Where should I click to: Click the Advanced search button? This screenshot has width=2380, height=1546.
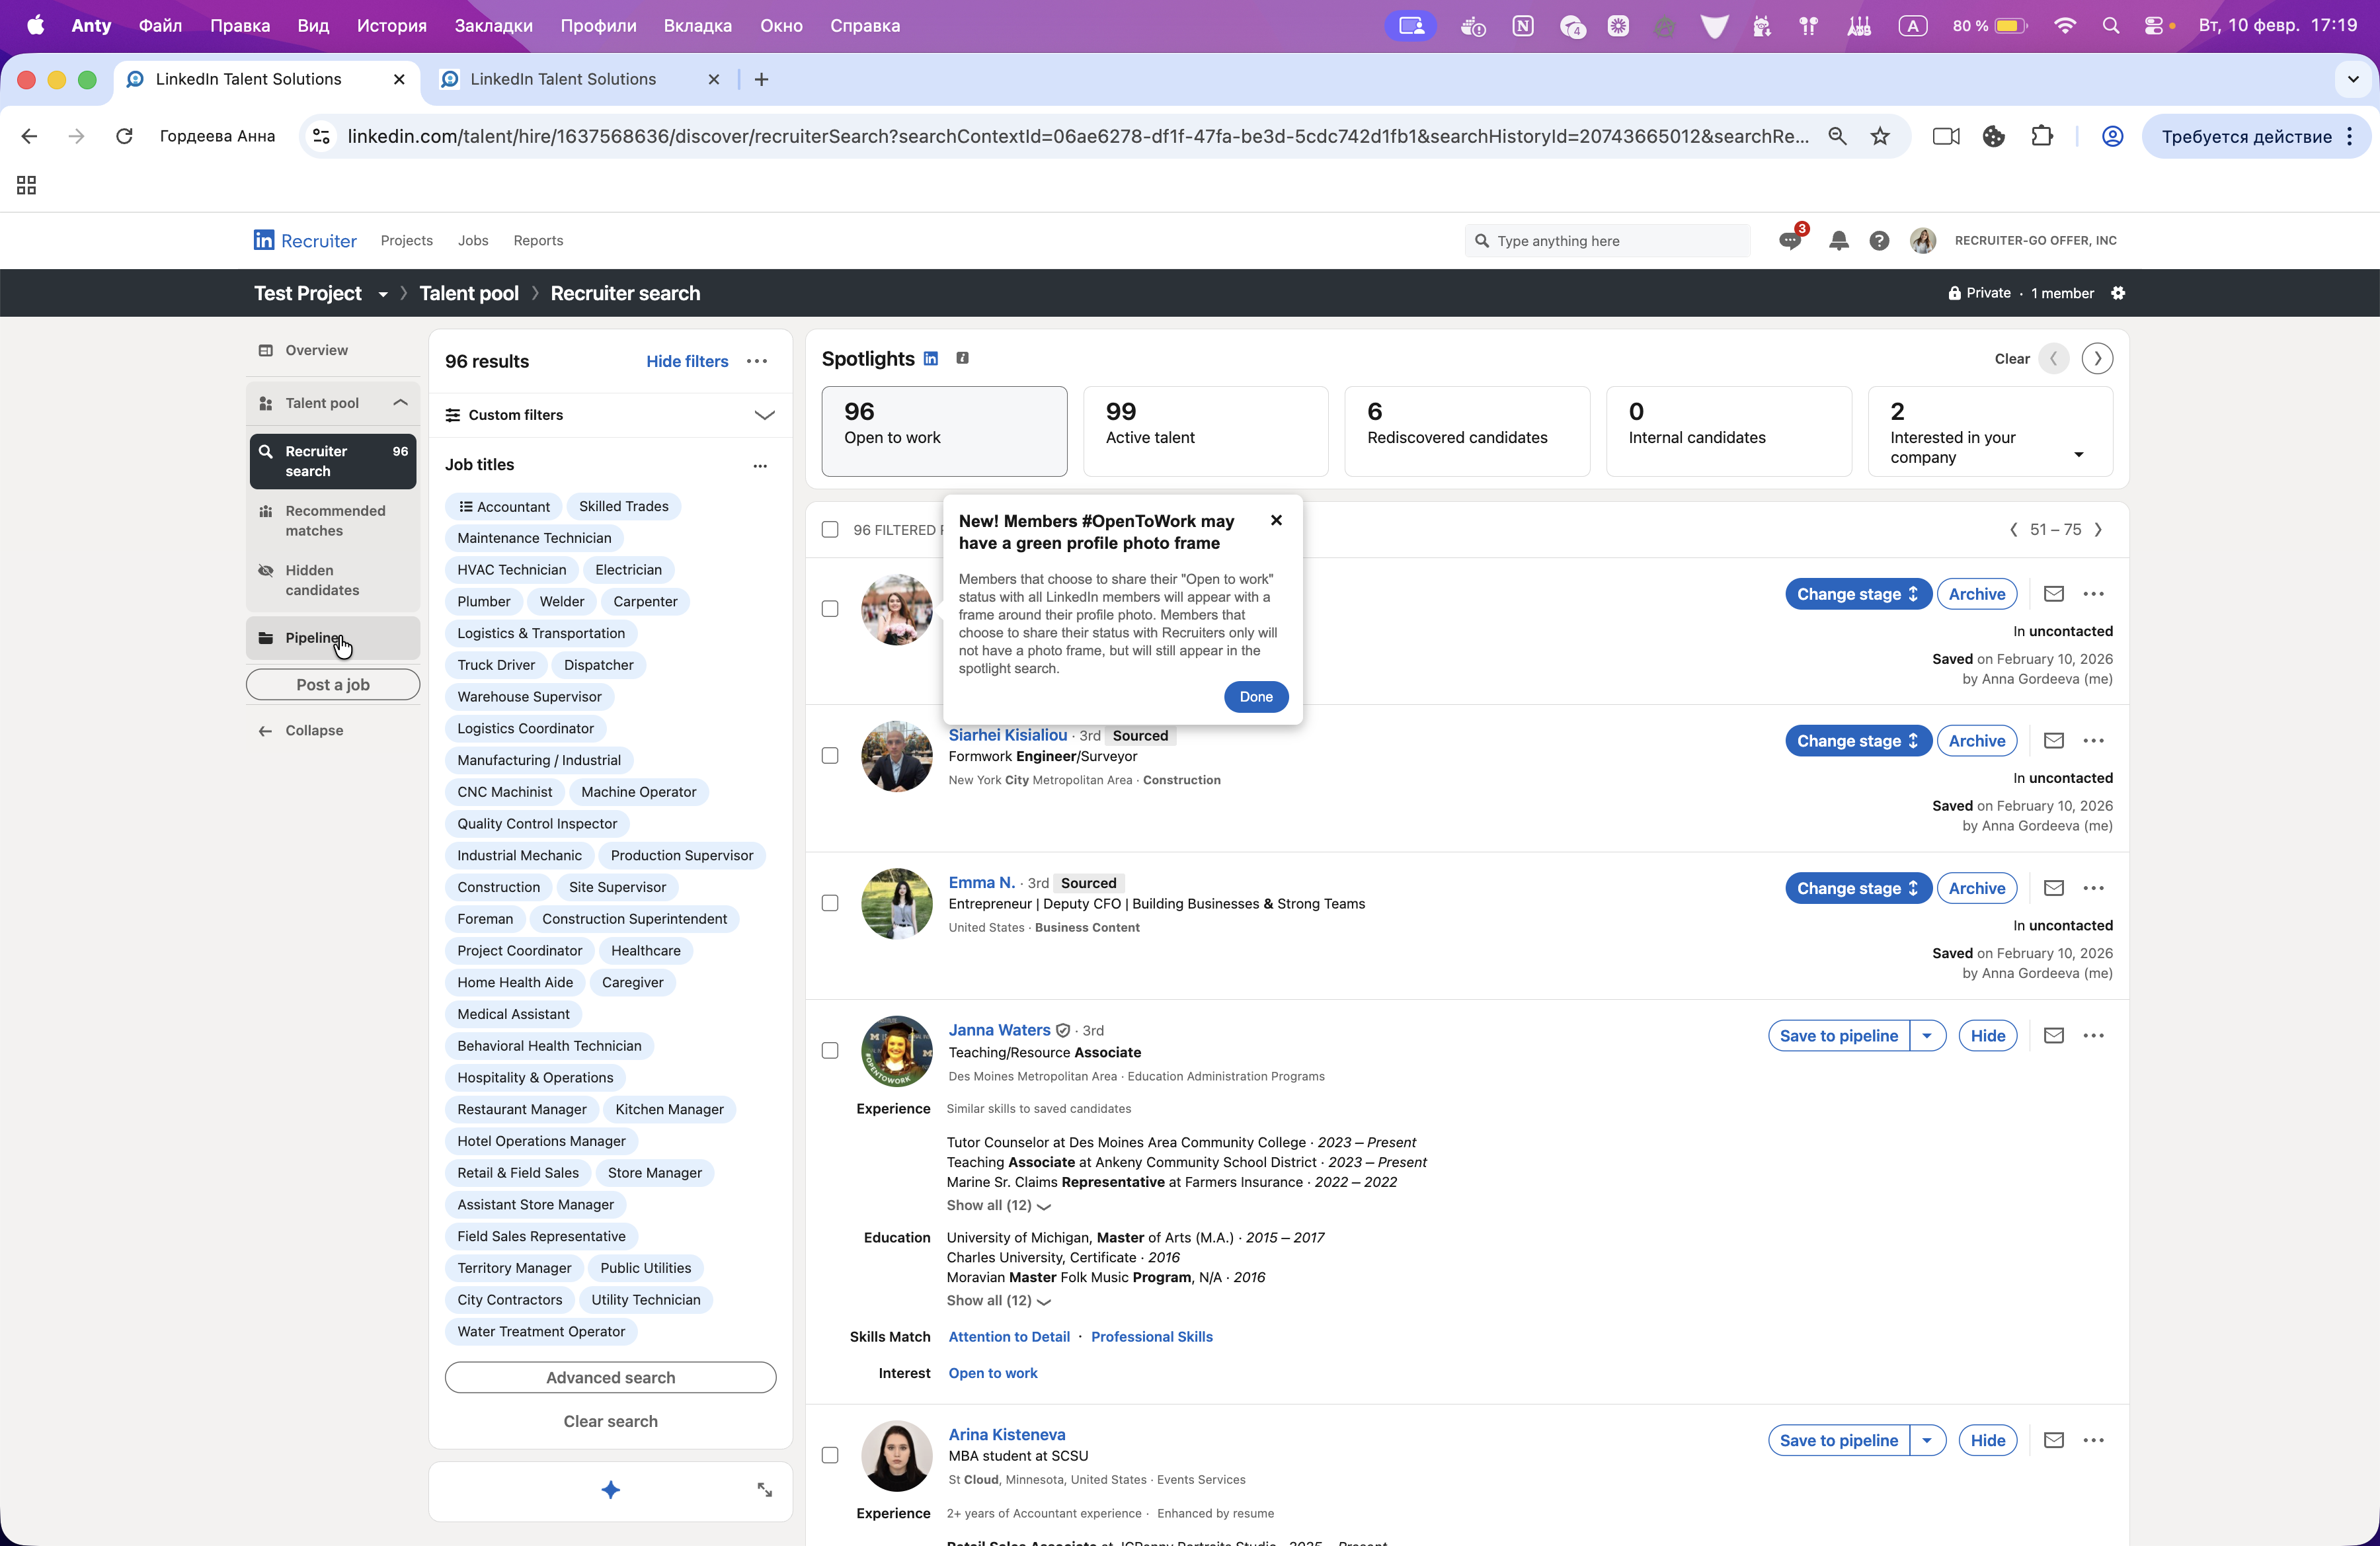pos(610,1377)
